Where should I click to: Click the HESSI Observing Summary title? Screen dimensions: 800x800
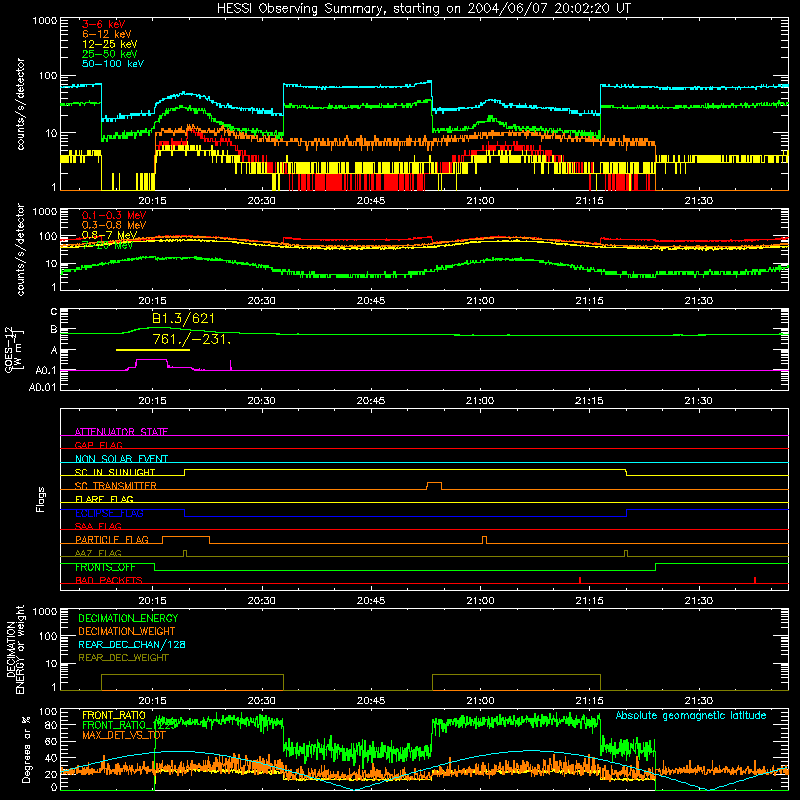pyautogui.click(x=423, y=8)
